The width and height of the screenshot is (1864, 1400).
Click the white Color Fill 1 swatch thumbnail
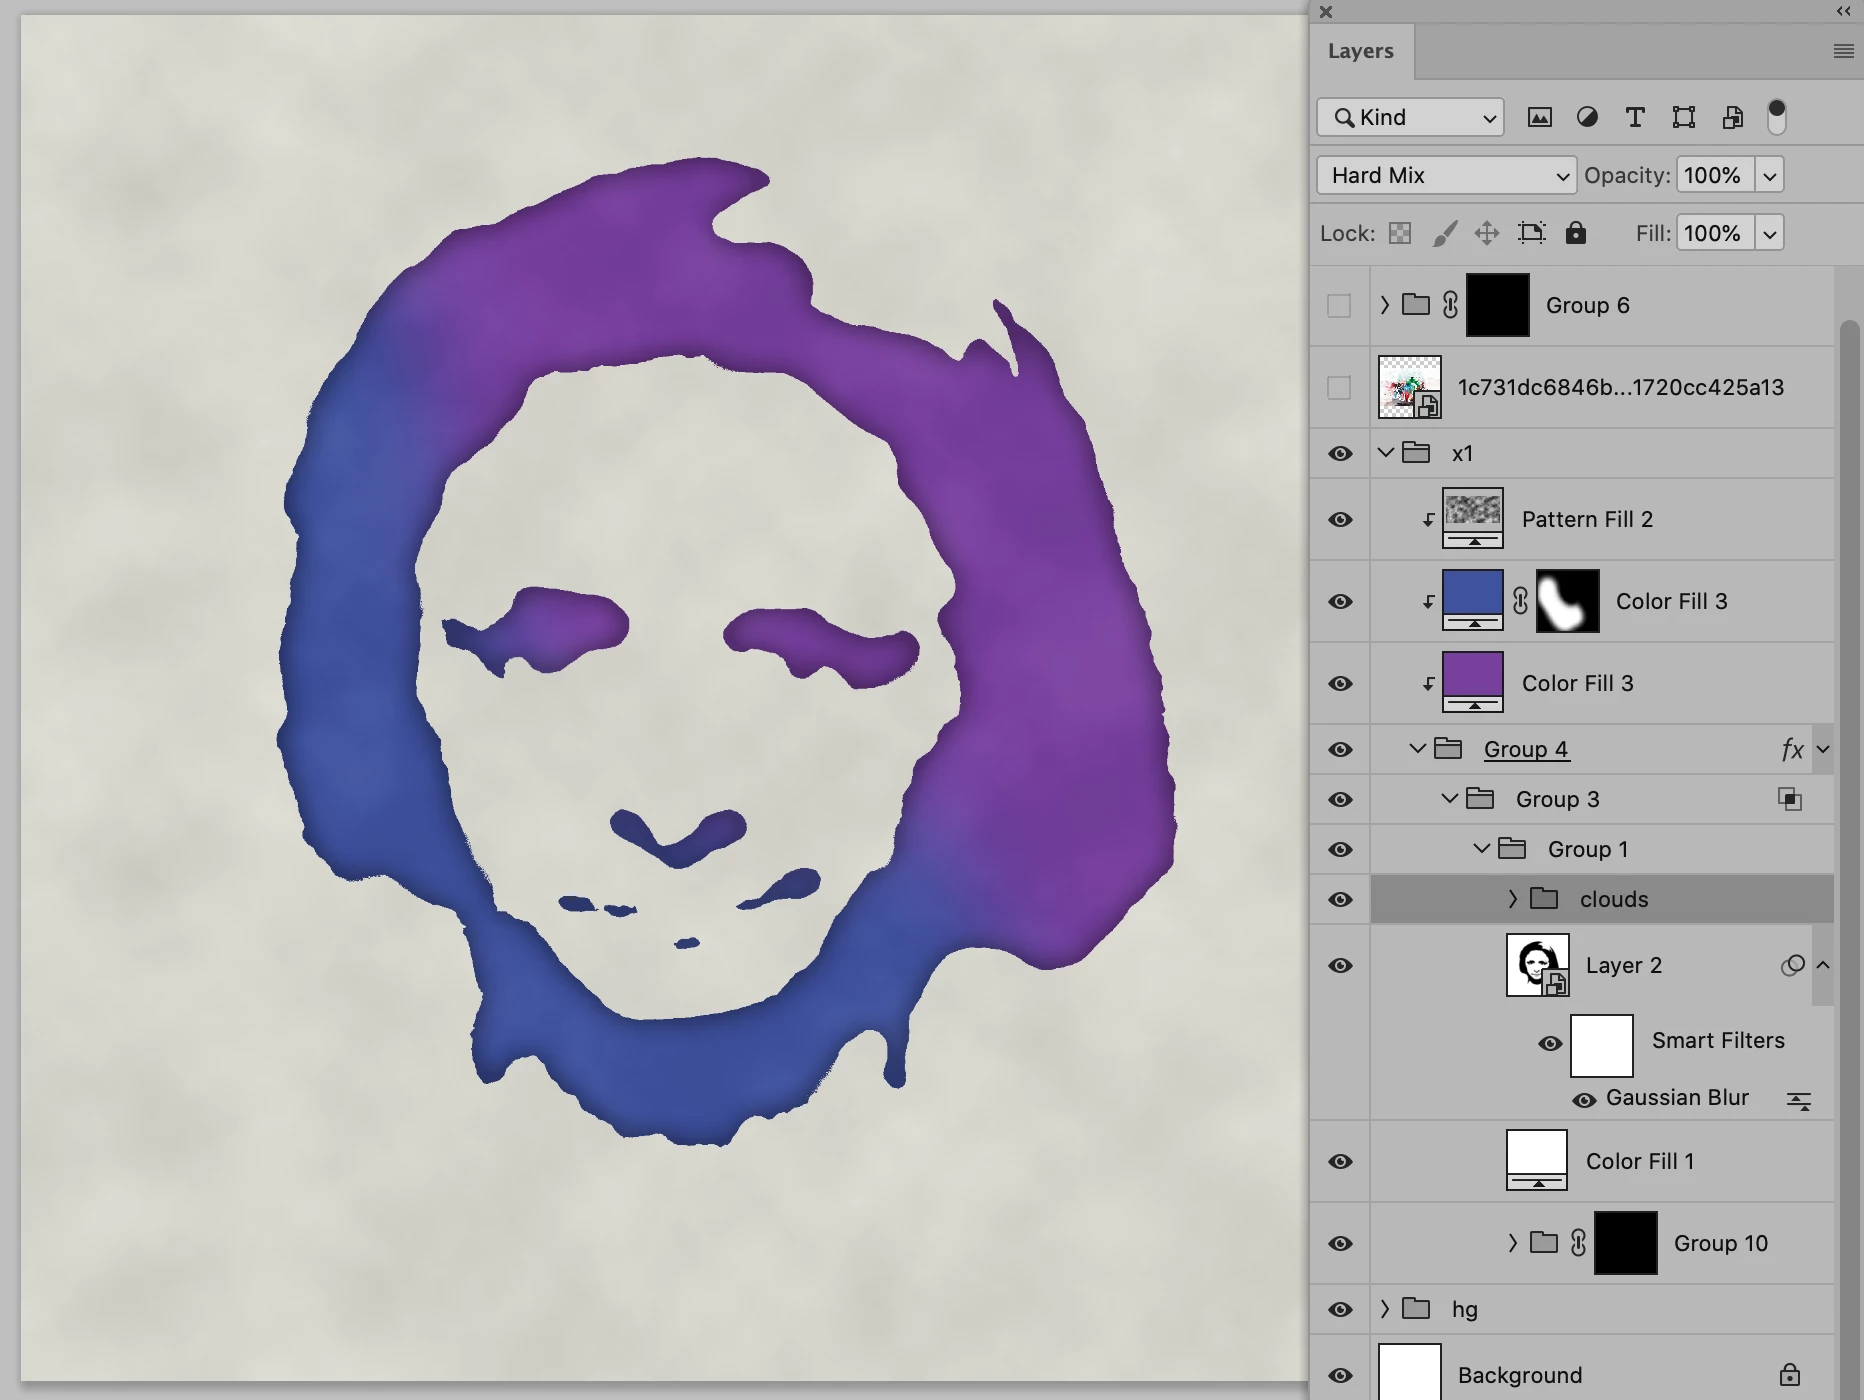(x=1536, y=1160)
